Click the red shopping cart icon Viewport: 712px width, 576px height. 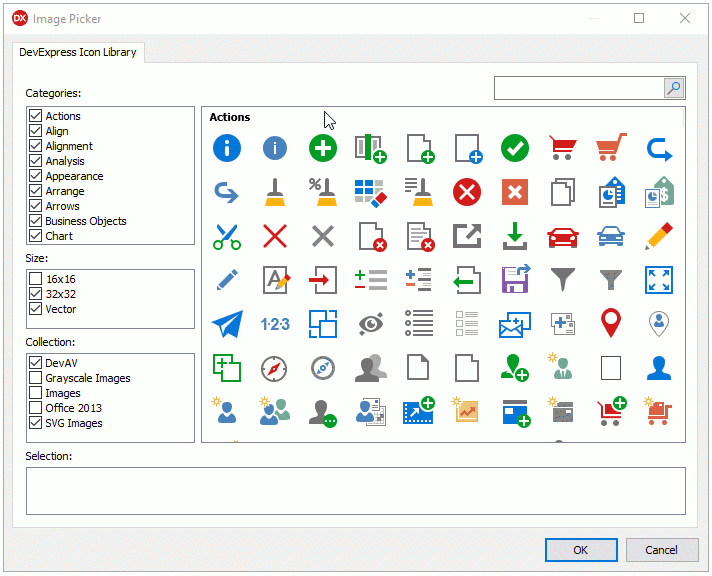[x=563, y=148]
